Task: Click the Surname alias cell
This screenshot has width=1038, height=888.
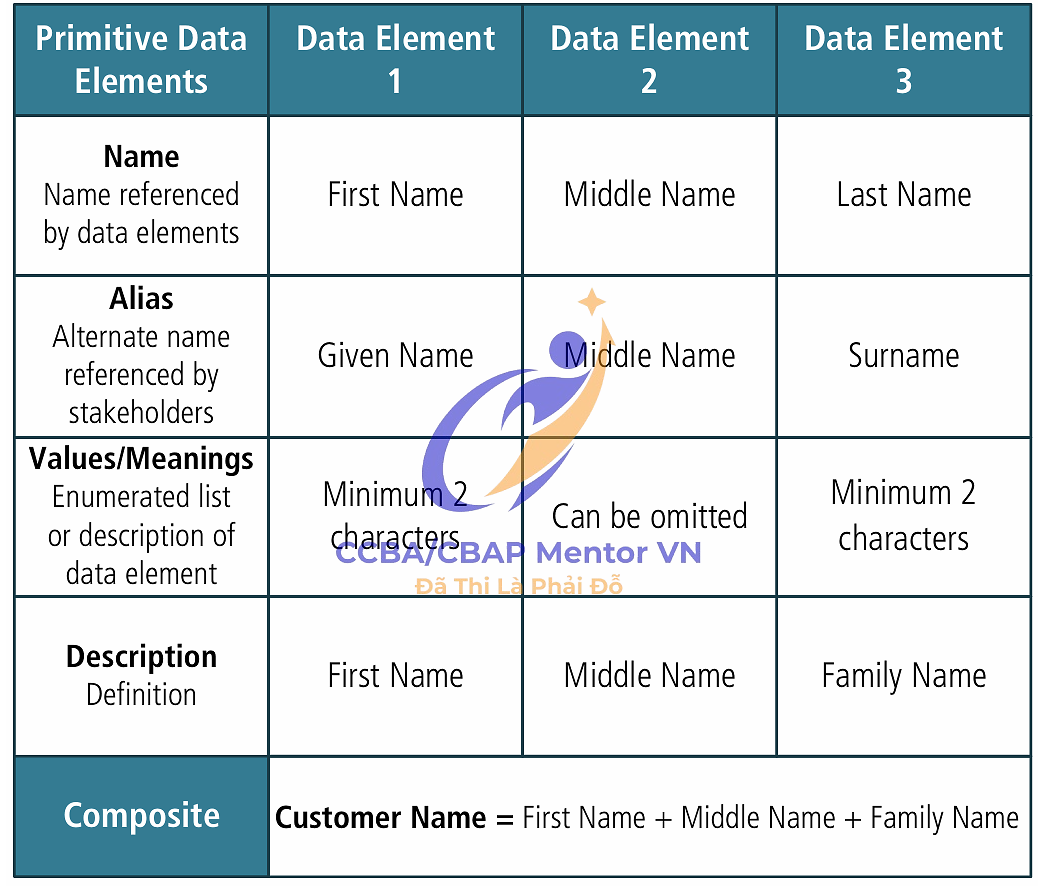Action: [903, 355]
